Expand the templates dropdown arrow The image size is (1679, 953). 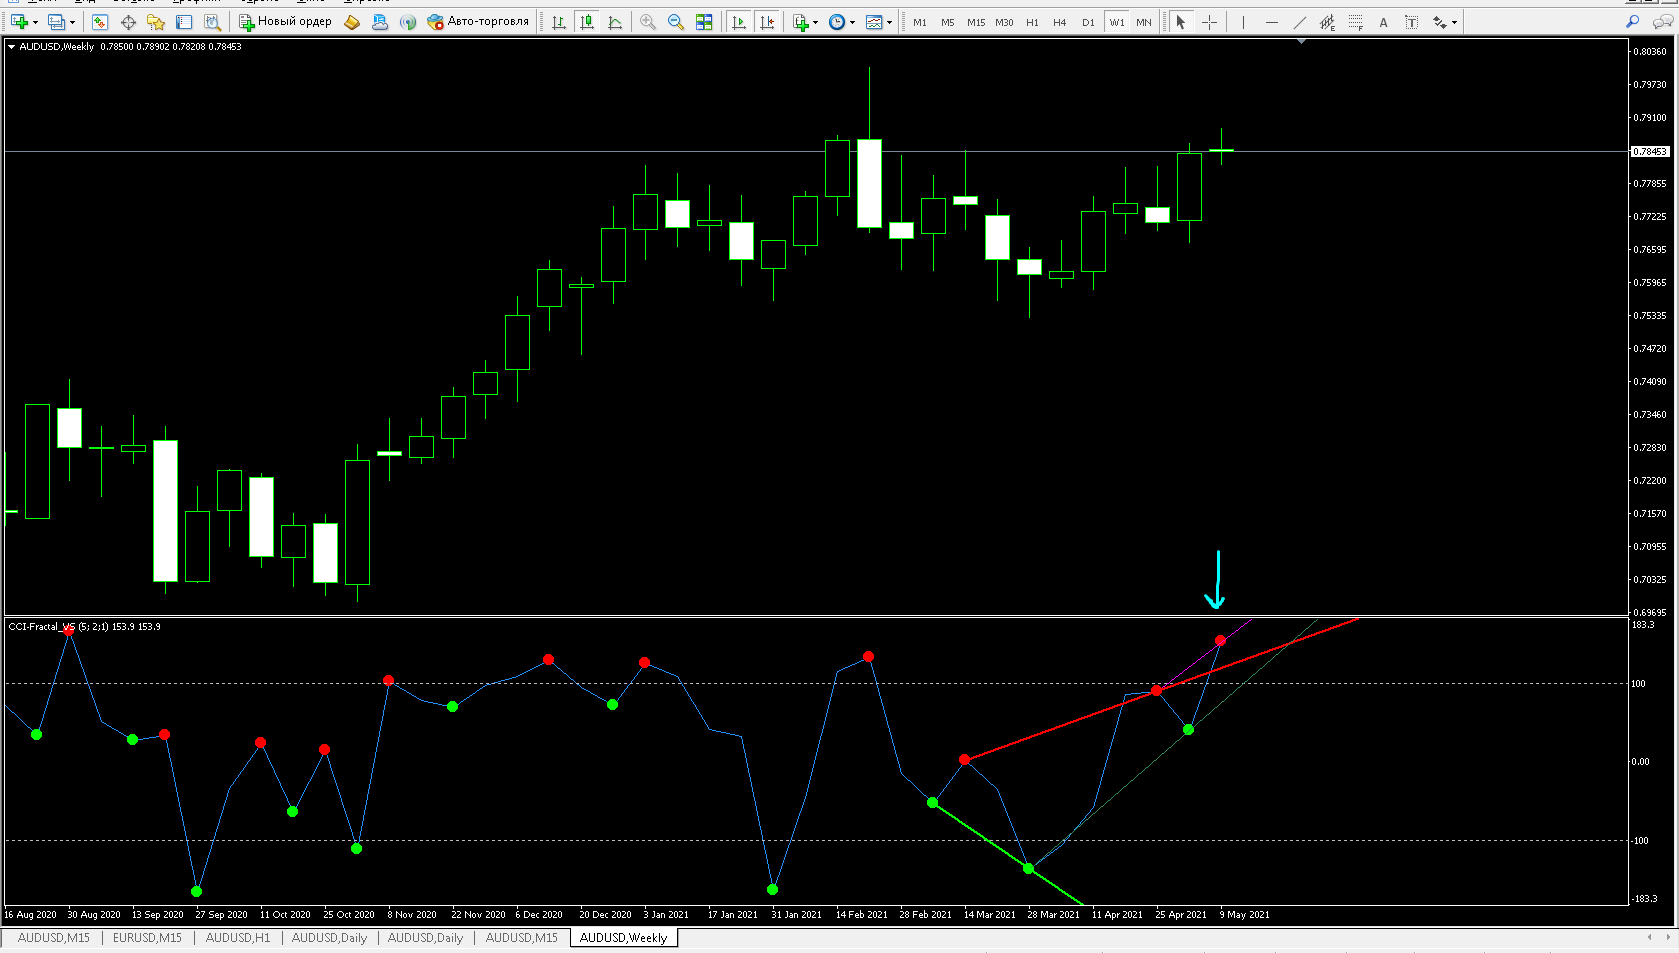(889, 22)
